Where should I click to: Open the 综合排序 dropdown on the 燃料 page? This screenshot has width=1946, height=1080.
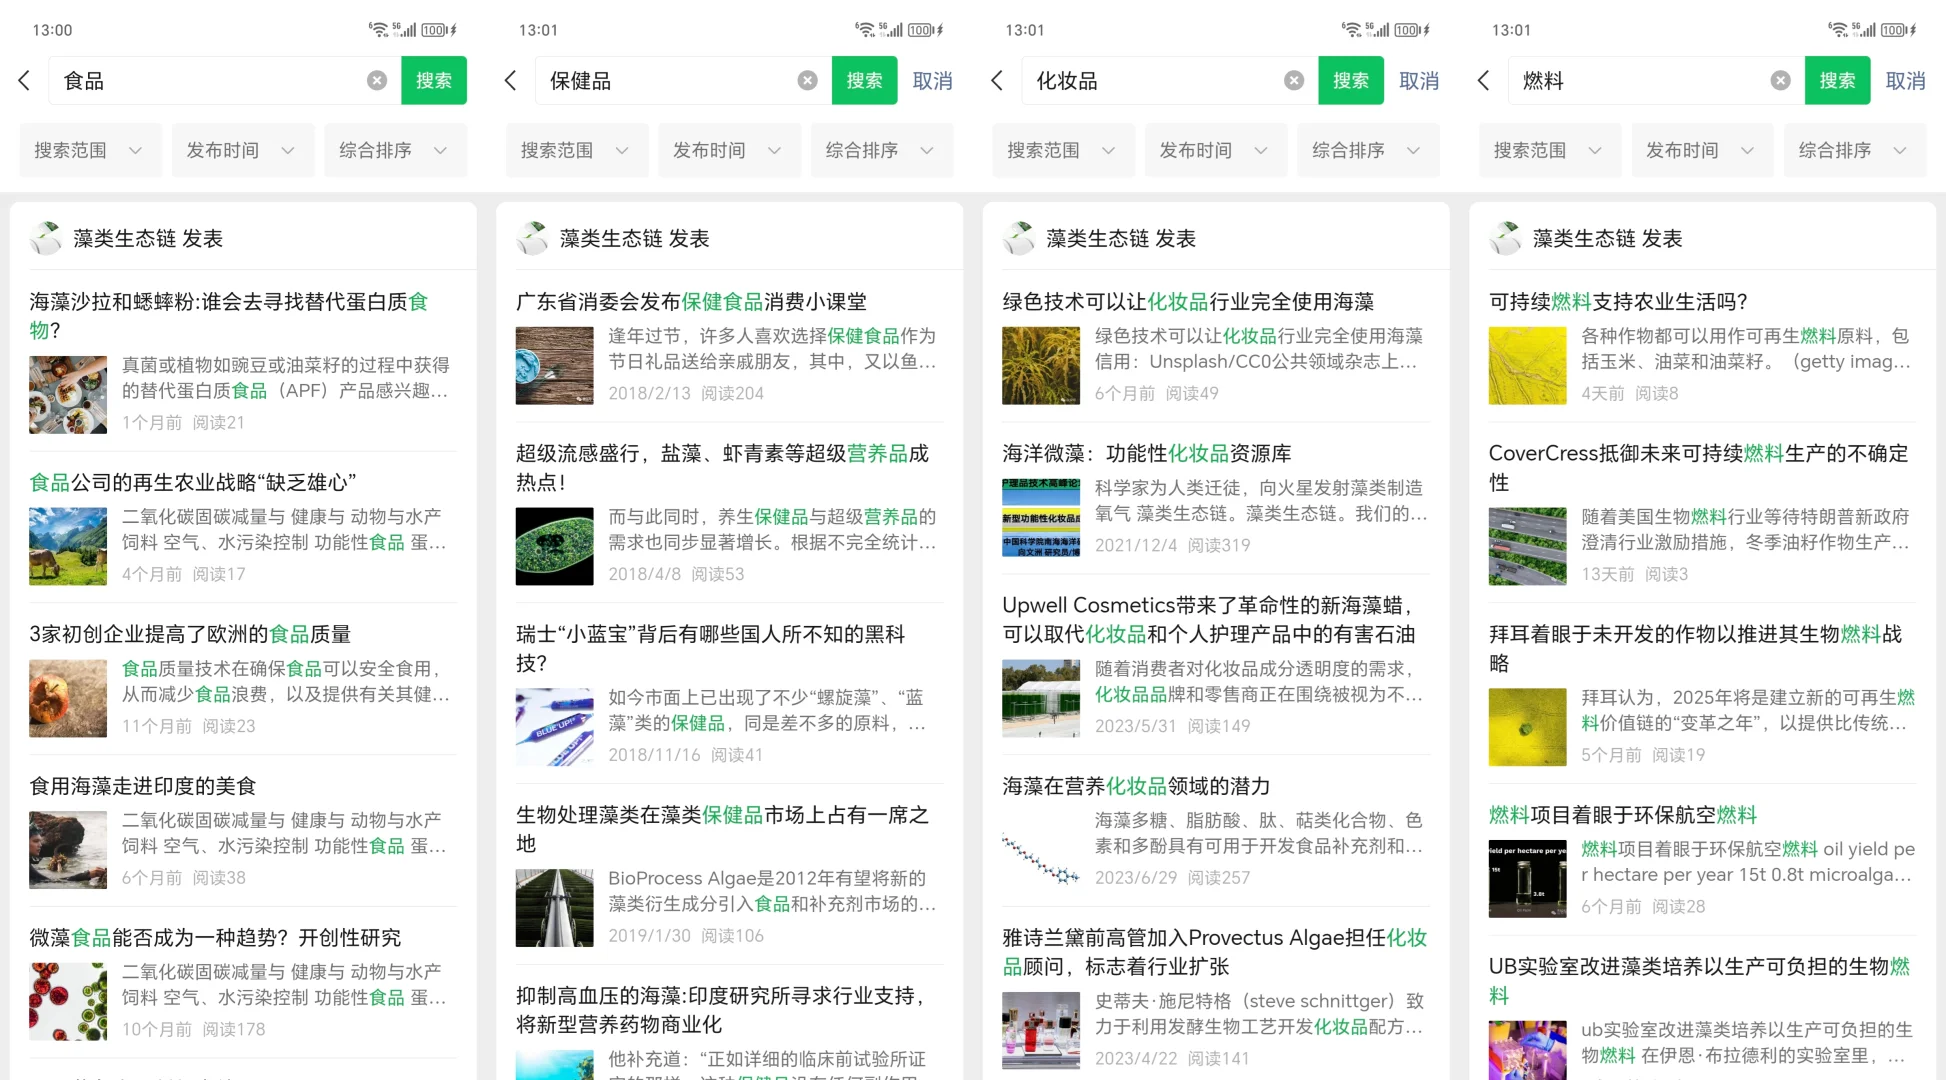pos(1855,150)
